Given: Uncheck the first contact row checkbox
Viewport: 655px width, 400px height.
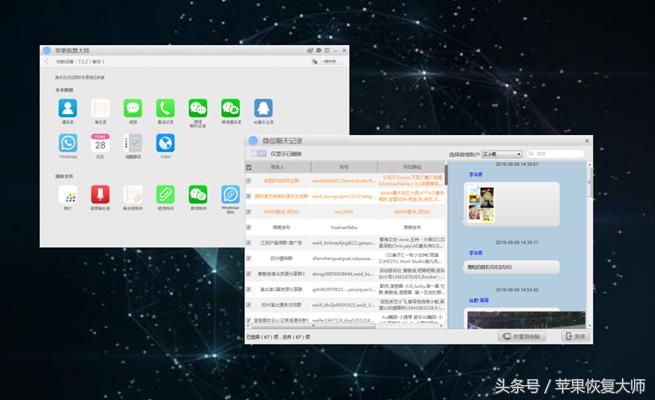Looking at the screenshot, I should pos(249,182).
